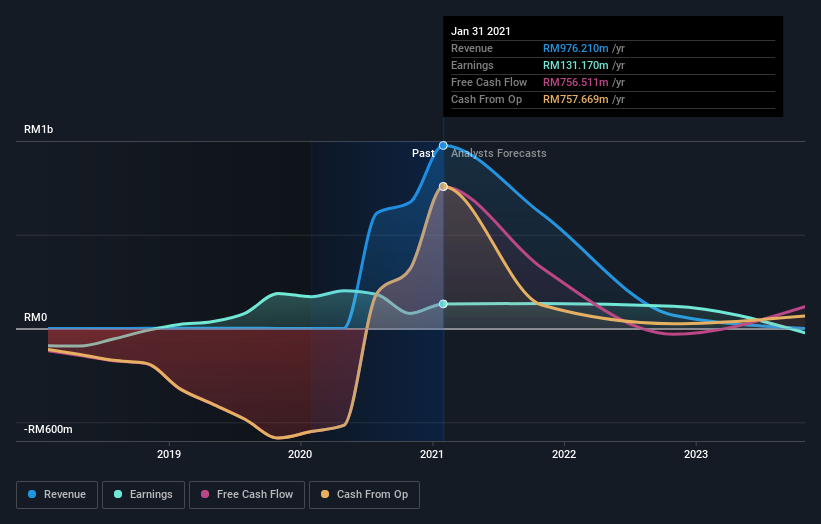Image resolution: width=821 pixels, height=524 pixels.
Task: Click the -RM600m y-axis label
Action: tap(48, 429)
